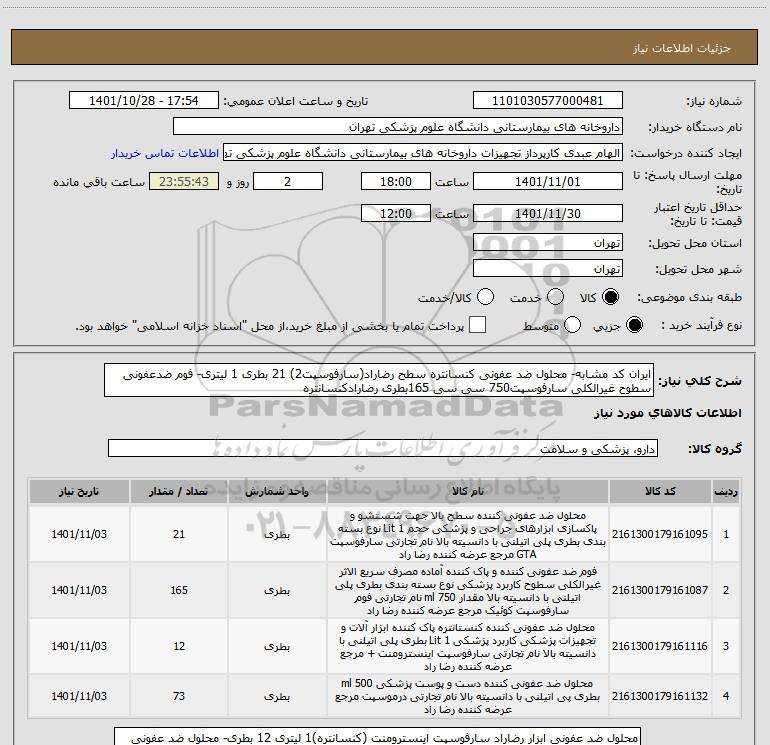Click the row 3 product name سارفوسپت اینسترومنت +

tap(468, 646)
